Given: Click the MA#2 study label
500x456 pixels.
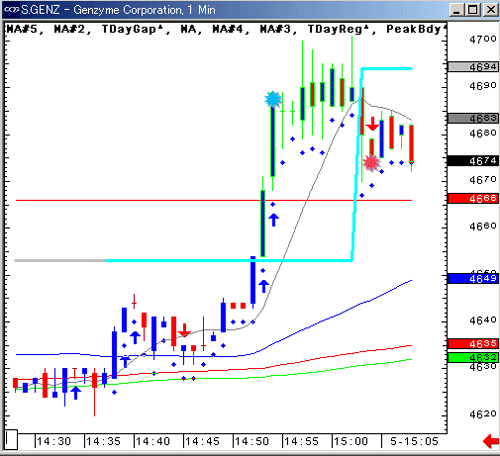Looking at the screenshot, I should tap(69, 29).
